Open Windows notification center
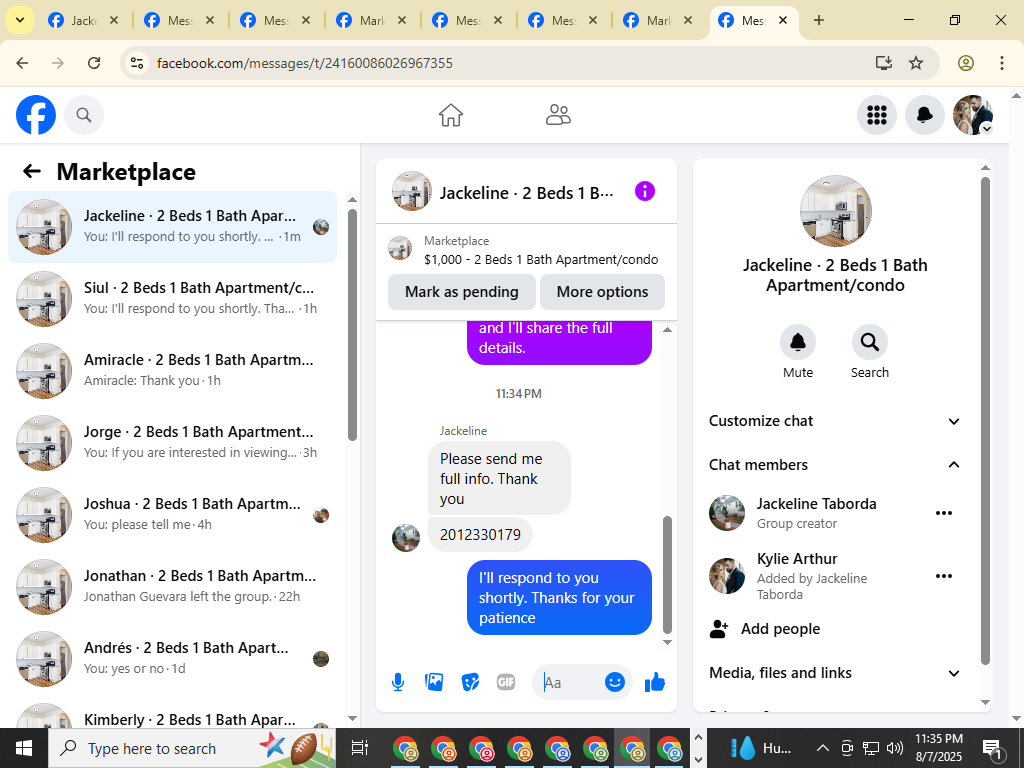The height and width of the screenshot is (768, 1024). click(993, 748)
